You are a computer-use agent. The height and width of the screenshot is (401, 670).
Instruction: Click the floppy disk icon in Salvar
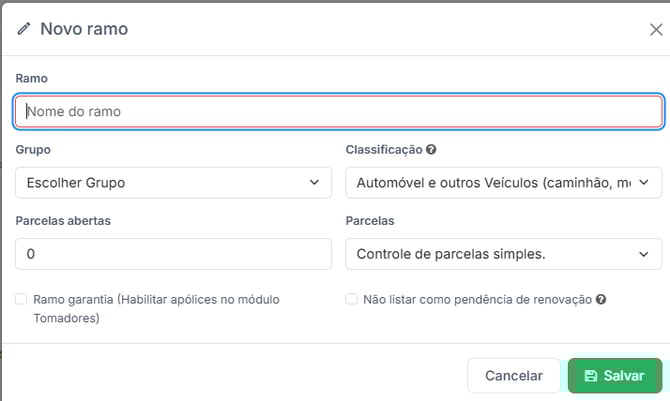[591, 376]
